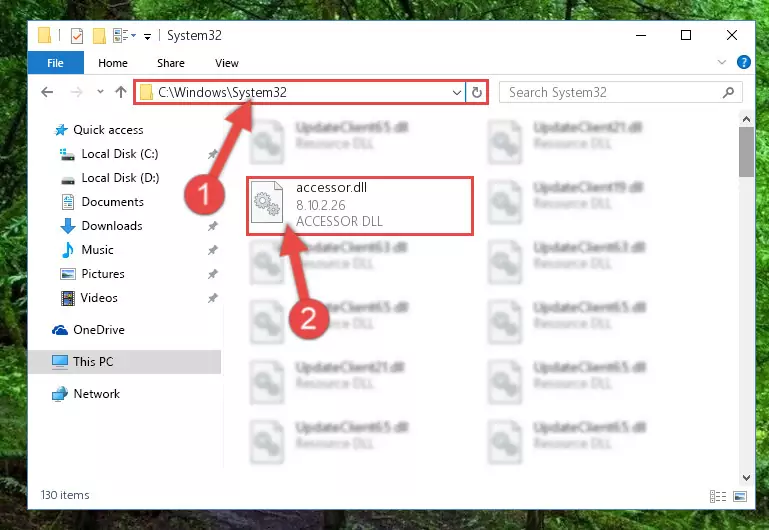Click the Quick access star icon
This screenshot has height=530, width=769.
(61, 130)
